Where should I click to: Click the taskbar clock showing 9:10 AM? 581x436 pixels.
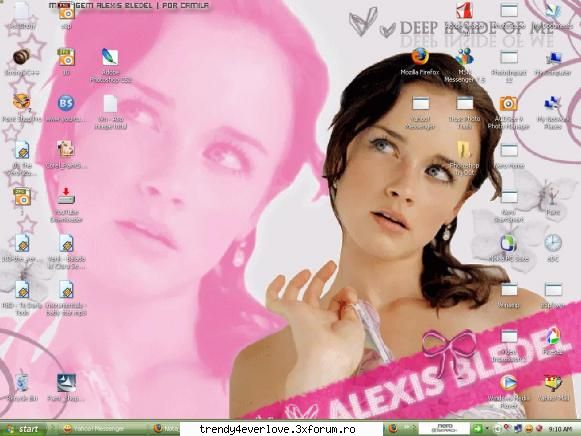click(560, 429)
